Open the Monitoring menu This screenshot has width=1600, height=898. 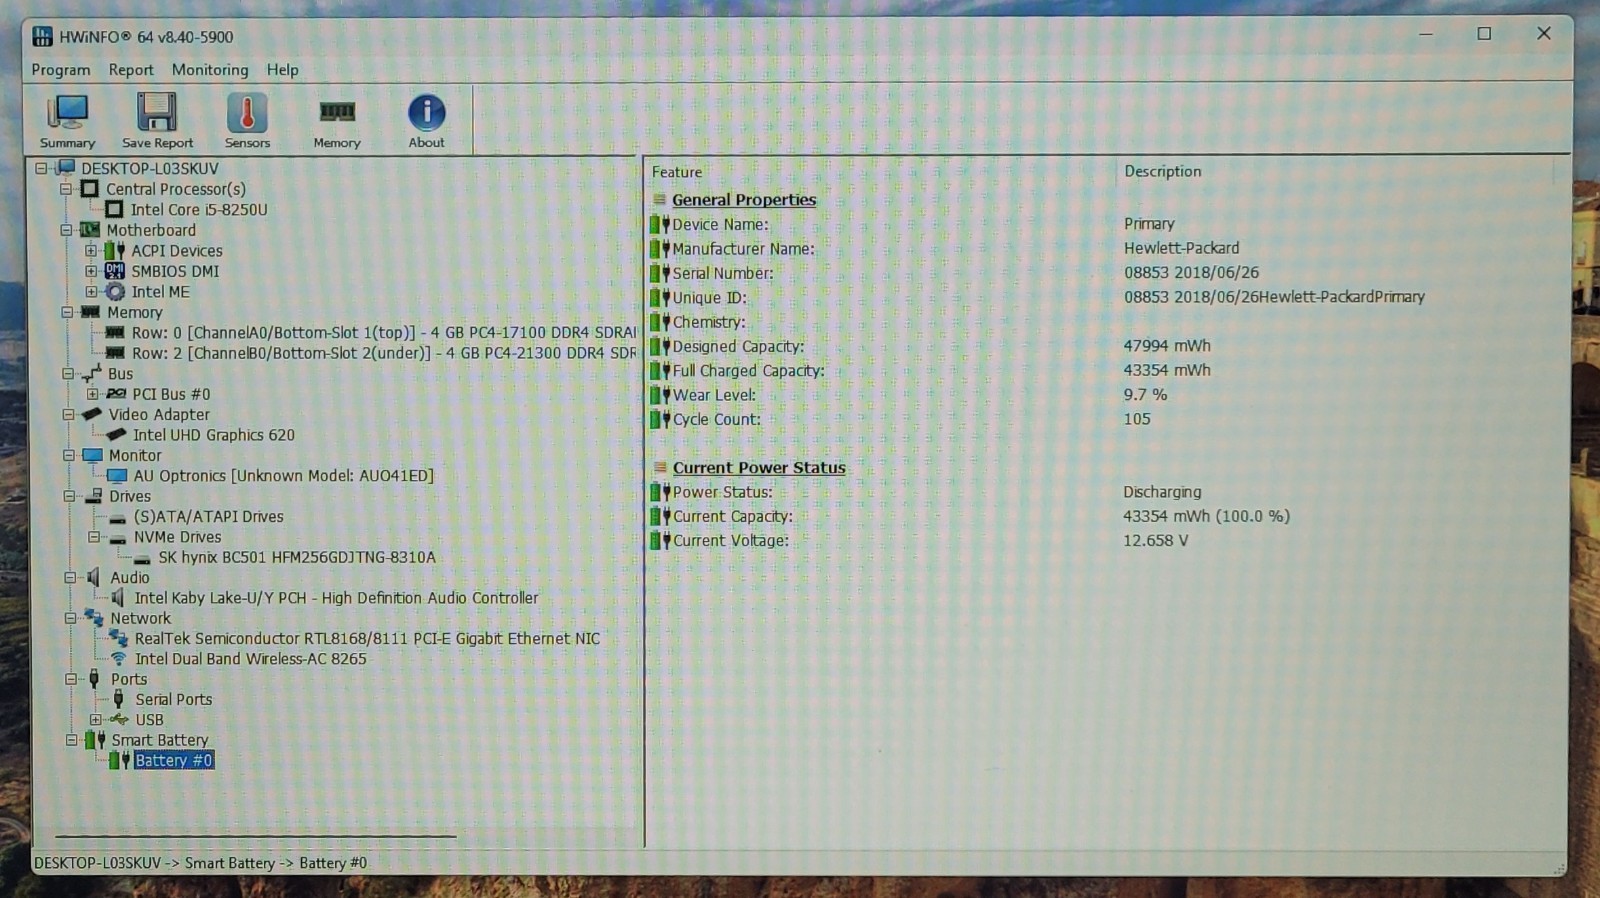(210, 70)
